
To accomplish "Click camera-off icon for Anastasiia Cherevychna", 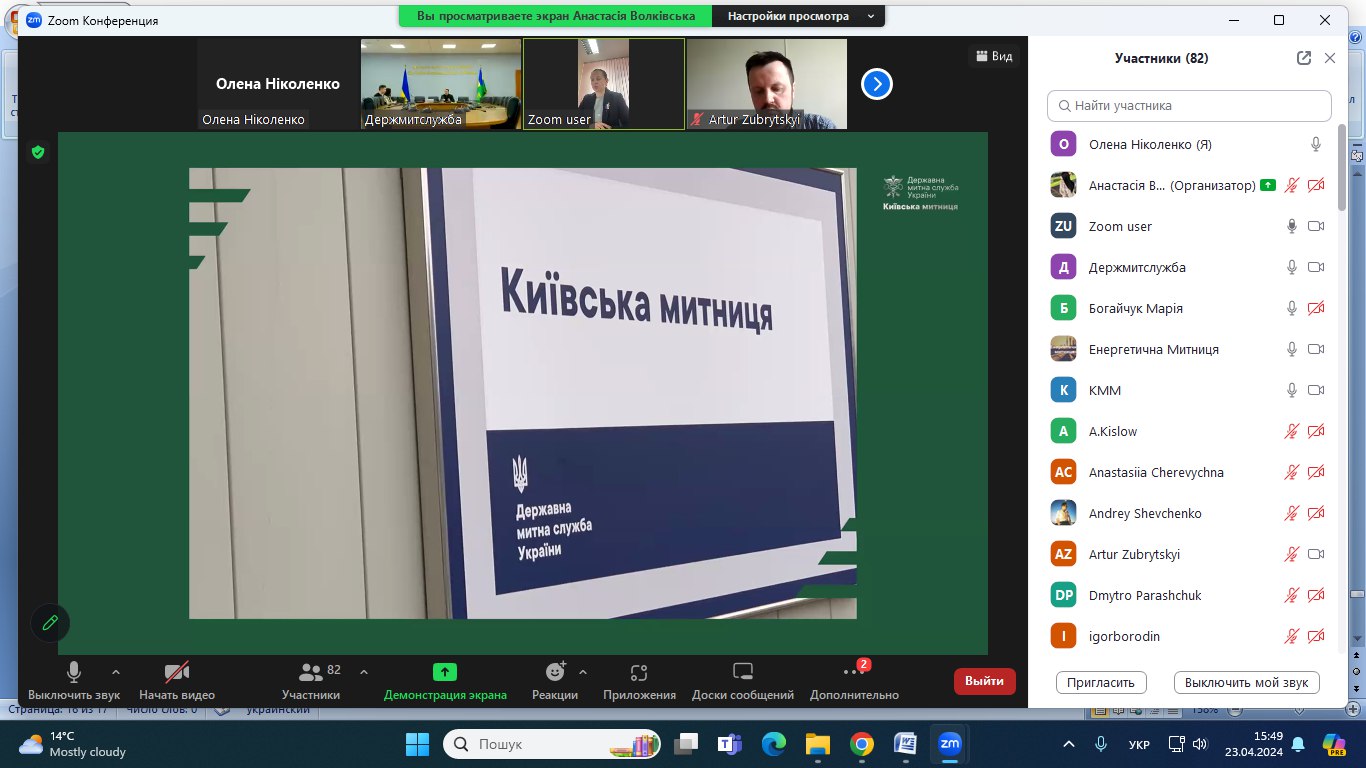I will pos(1316,472).
